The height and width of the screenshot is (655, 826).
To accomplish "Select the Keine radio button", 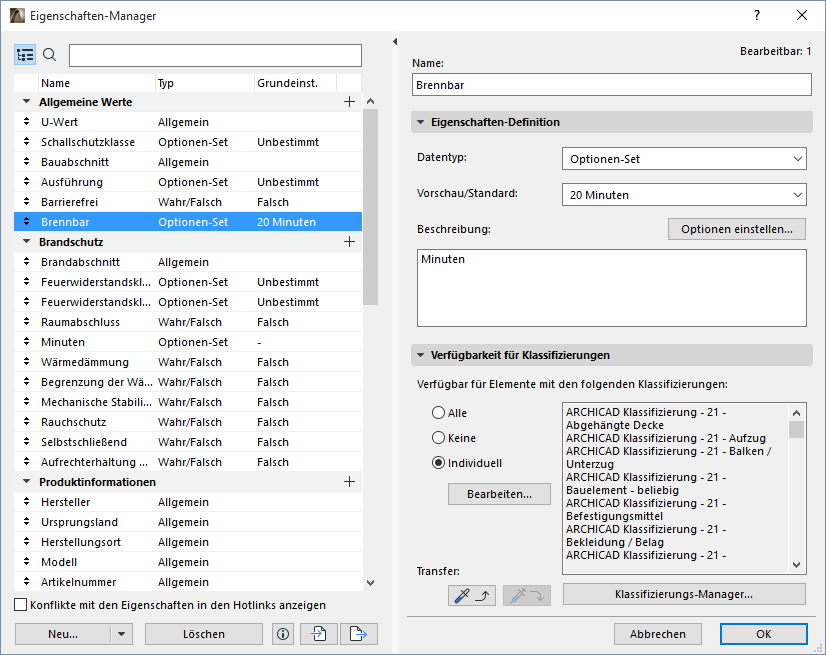I will (x=438, y=437).
